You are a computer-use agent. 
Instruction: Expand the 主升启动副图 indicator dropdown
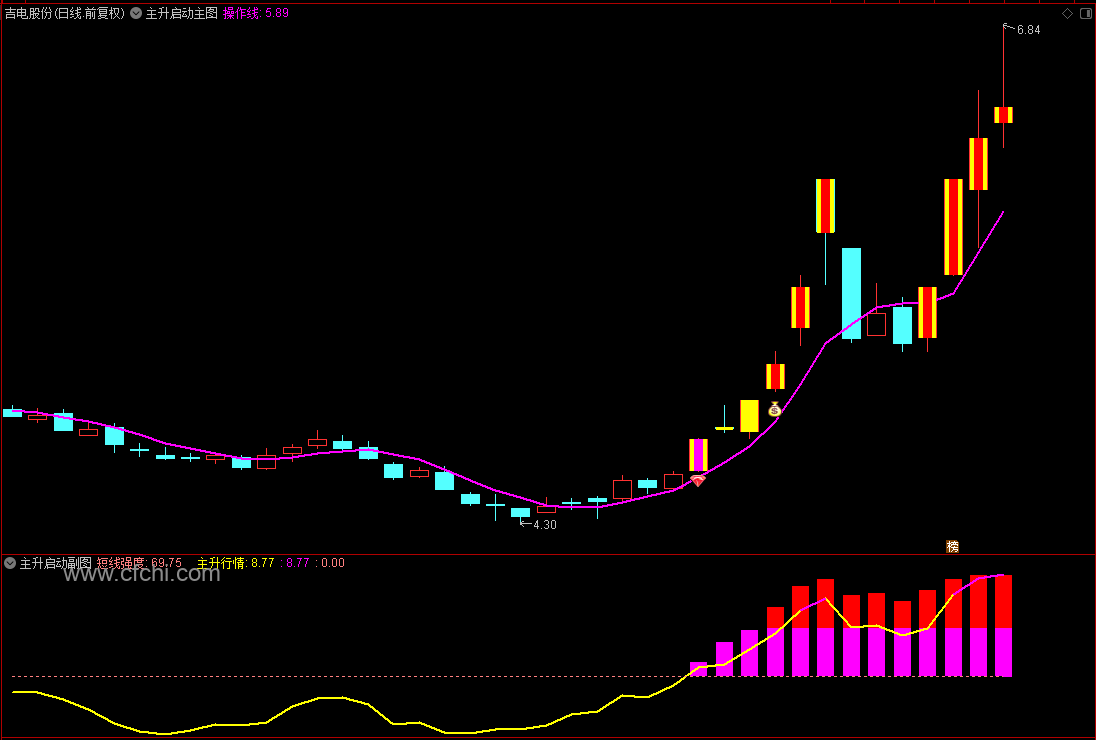10,563
